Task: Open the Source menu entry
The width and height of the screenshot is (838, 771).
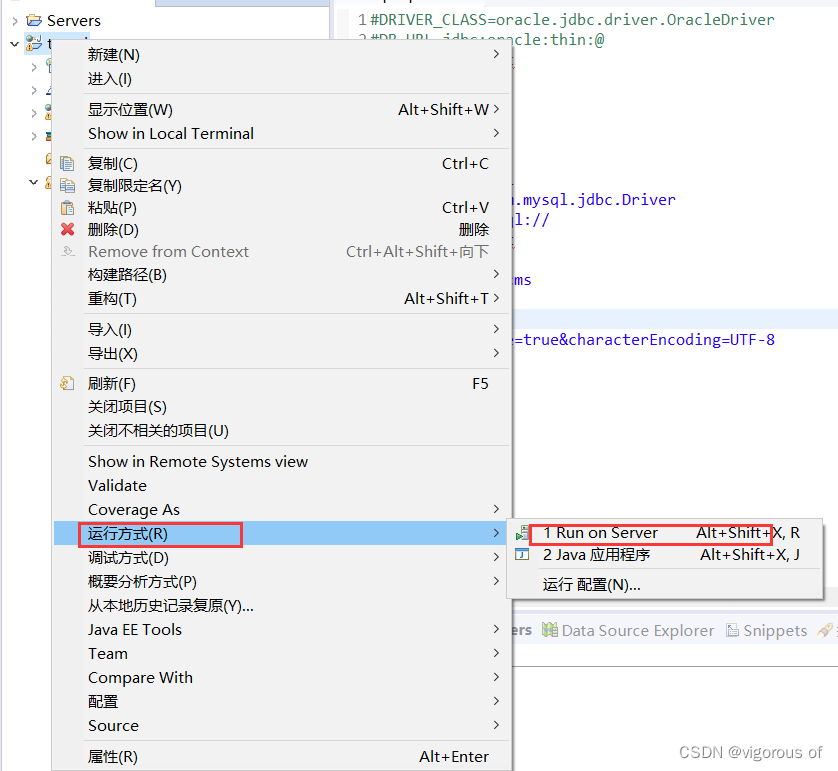Action: pos(282,726)
